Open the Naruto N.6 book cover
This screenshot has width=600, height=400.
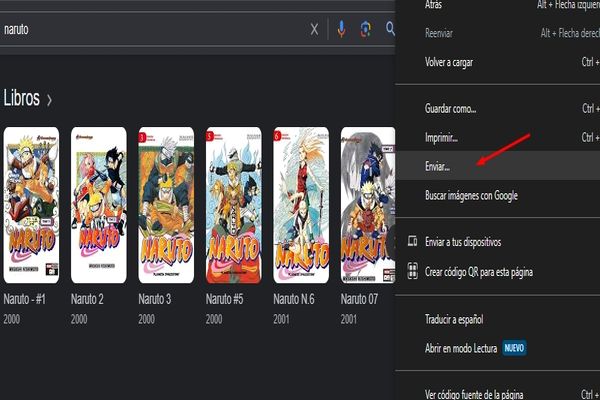click(x=301, y=205)
